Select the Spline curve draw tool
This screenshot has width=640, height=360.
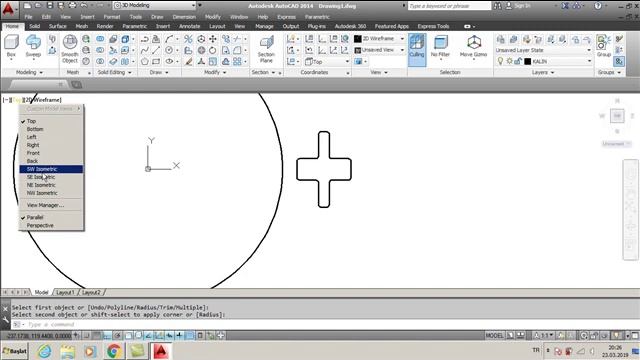[144, 50]
